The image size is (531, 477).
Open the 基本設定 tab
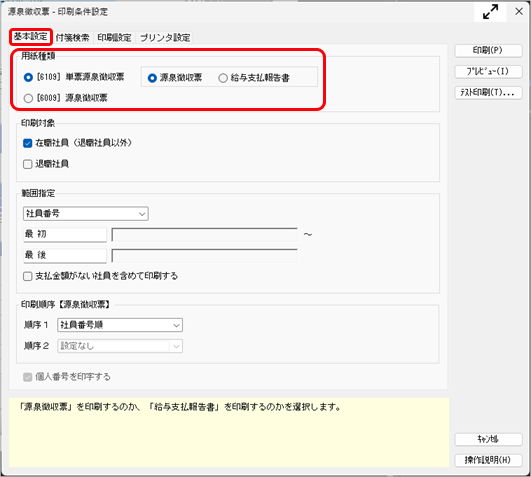tap(30, 37)
